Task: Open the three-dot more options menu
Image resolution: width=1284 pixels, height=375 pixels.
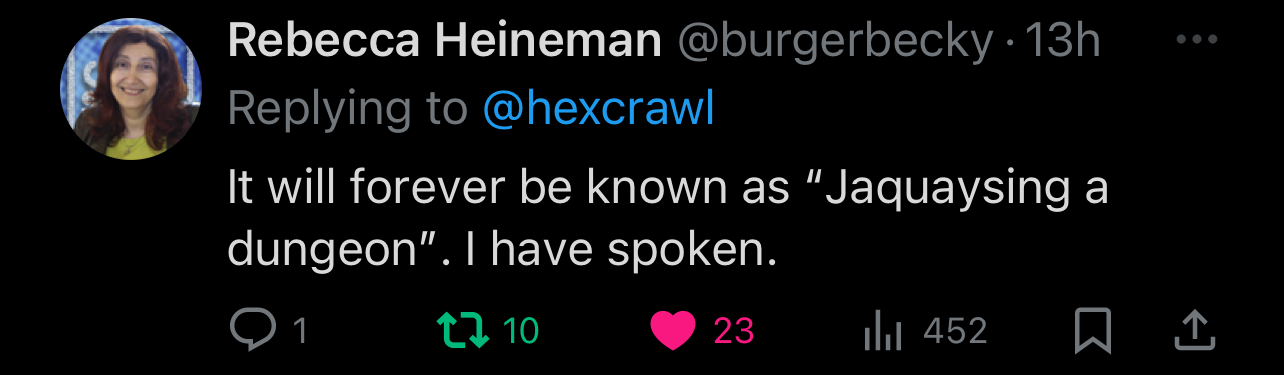Action: (1195, 41)
